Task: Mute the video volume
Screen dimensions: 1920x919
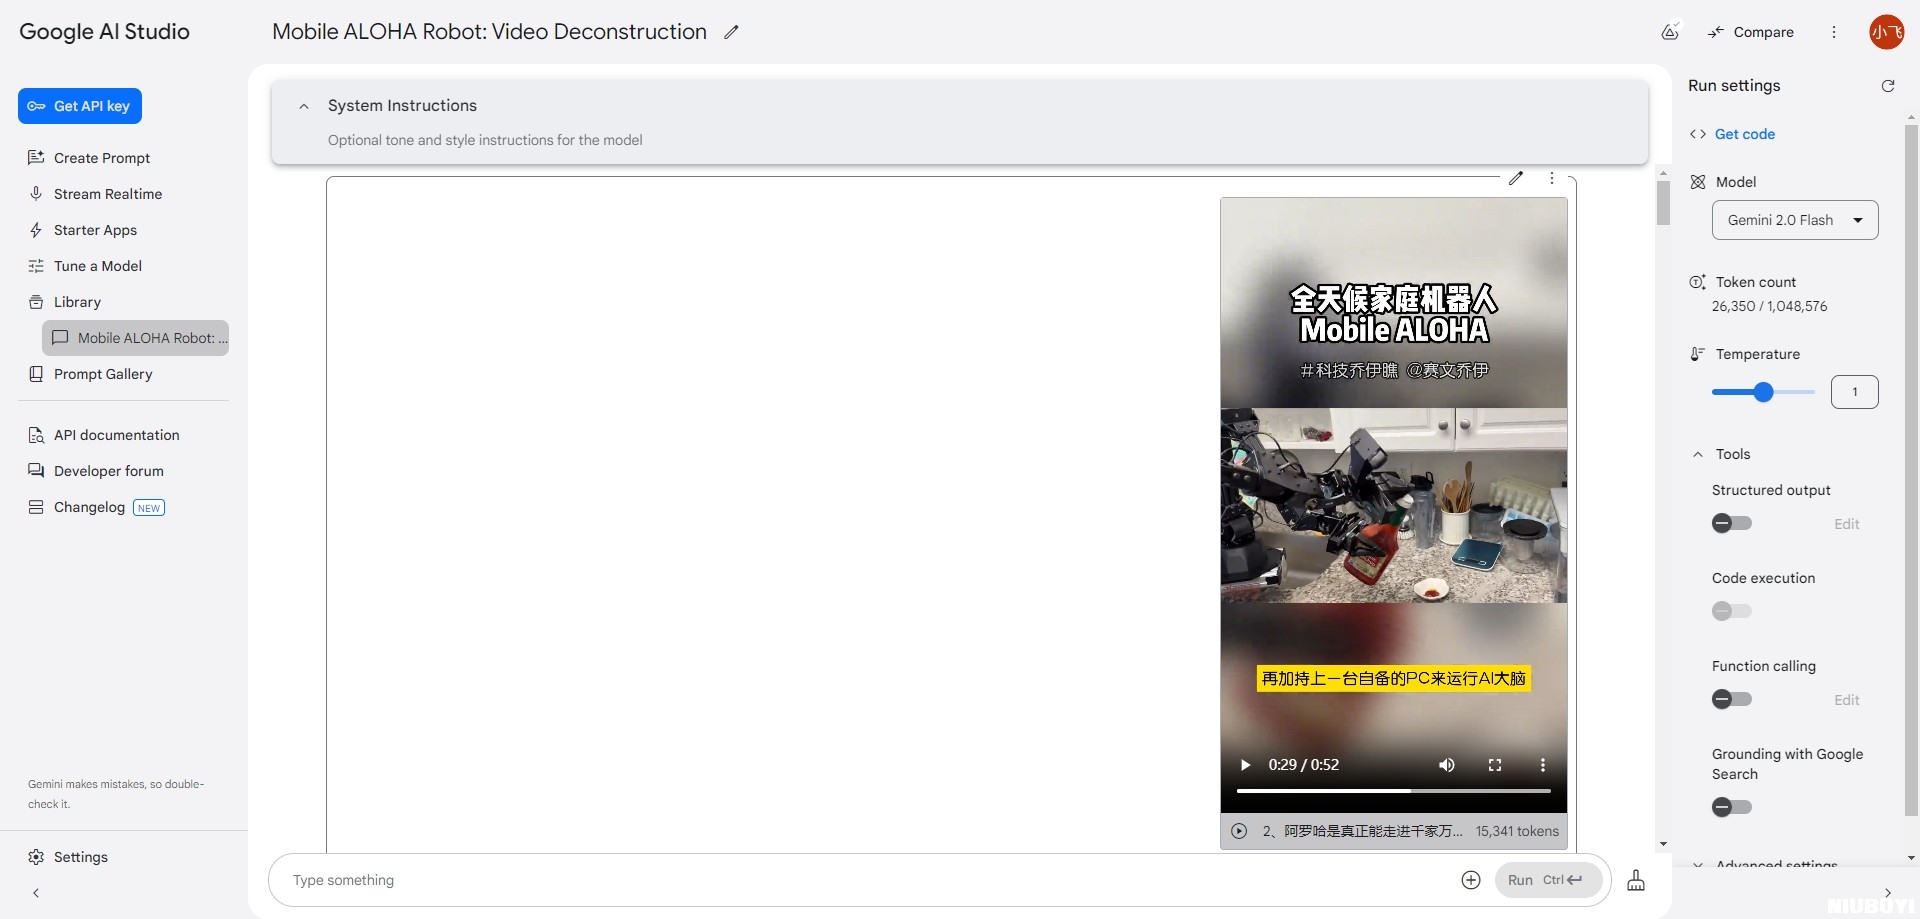Action: point(1447,765)
